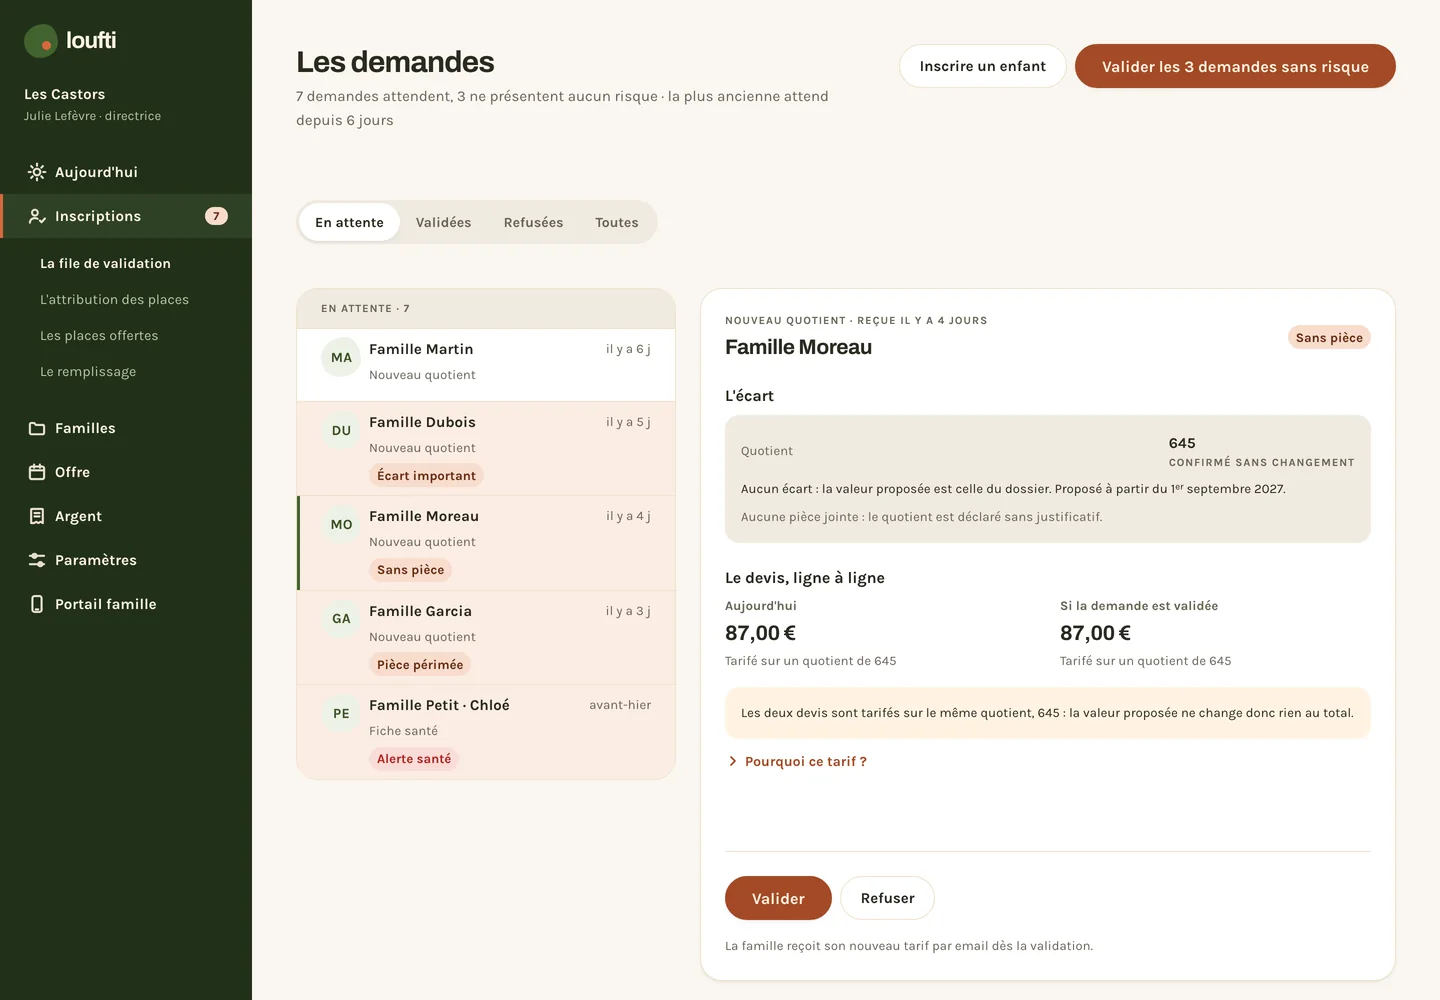Click the Paramètres sliders icon

37,560
